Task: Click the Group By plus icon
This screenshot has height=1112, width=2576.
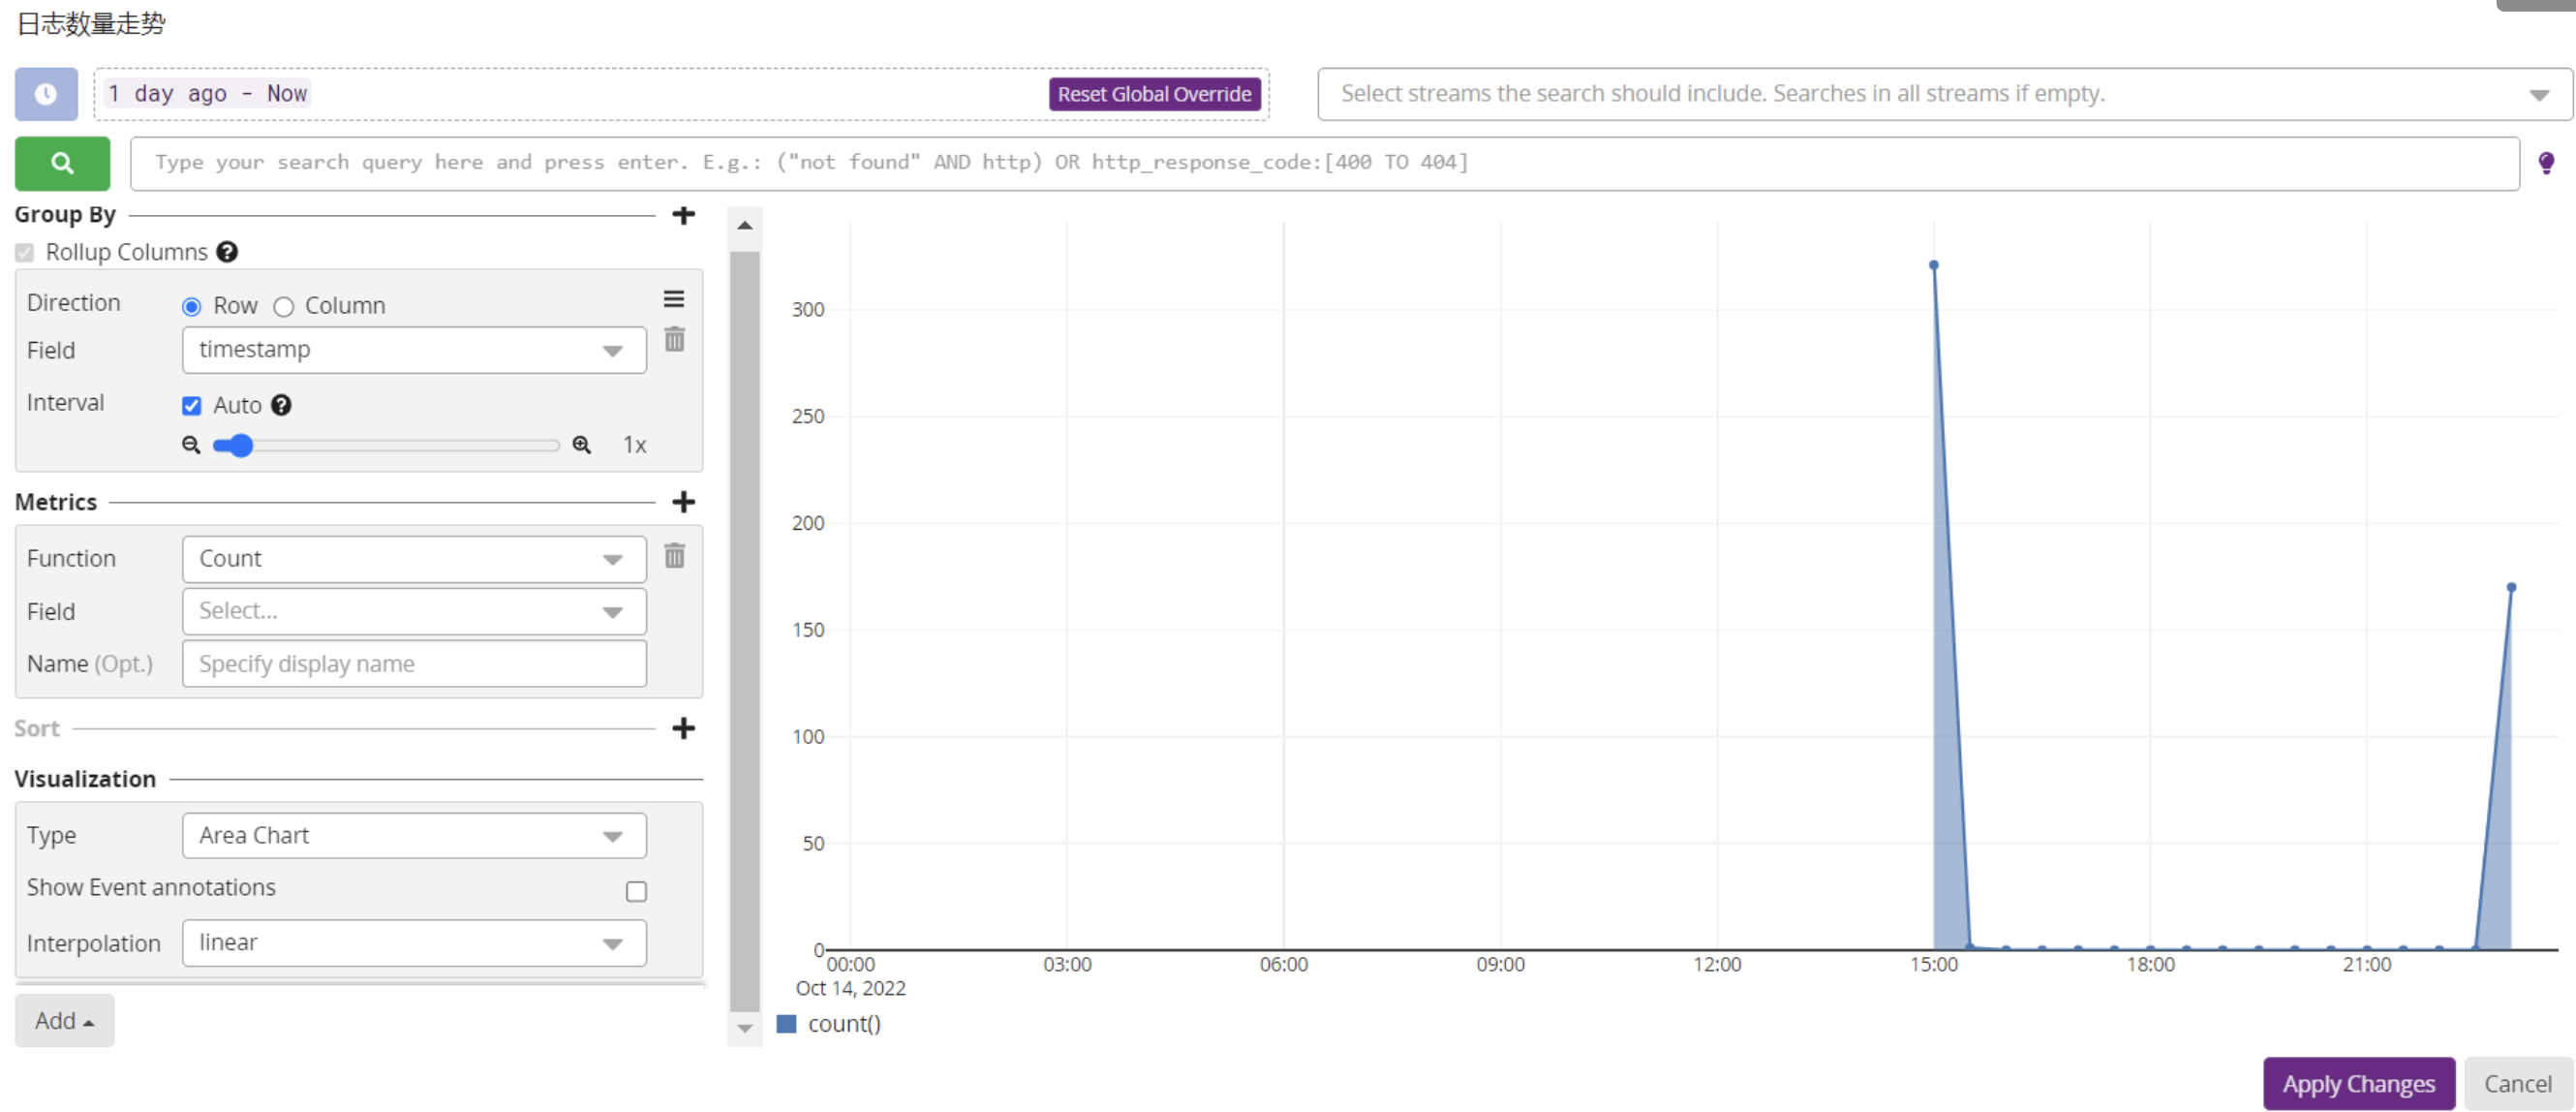Action: [683, 215]
